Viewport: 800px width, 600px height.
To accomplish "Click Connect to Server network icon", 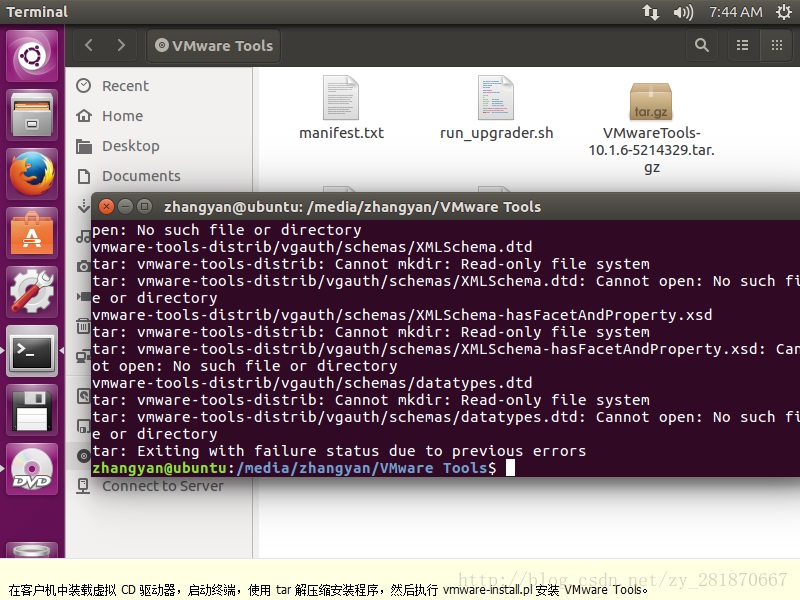I will point(83,486).
